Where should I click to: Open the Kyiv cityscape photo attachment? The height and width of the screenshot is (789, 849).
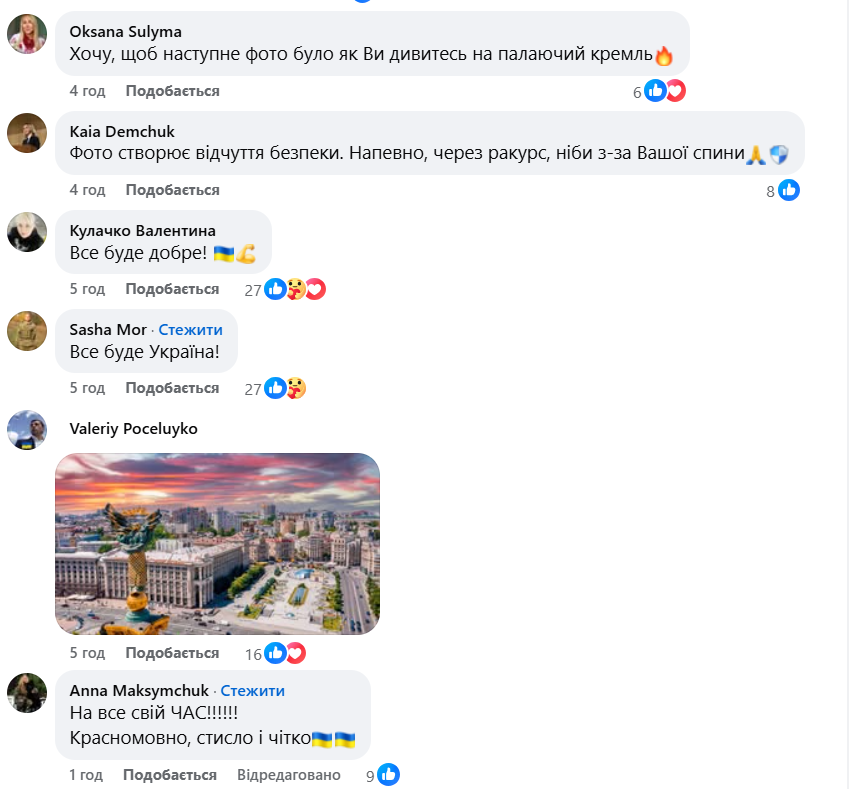pyautogui.click(x=217, y=544)
